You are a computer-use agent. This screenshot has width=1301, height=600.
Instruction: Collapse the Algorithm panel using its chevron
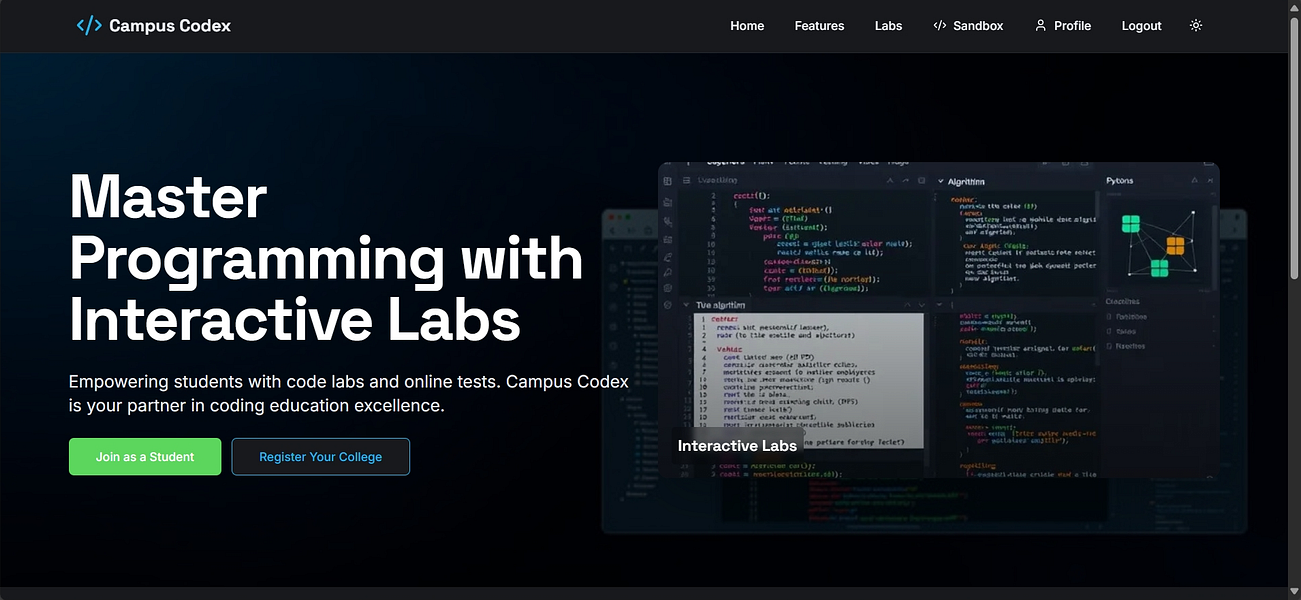pyautogui.click(x=941, y=181)
